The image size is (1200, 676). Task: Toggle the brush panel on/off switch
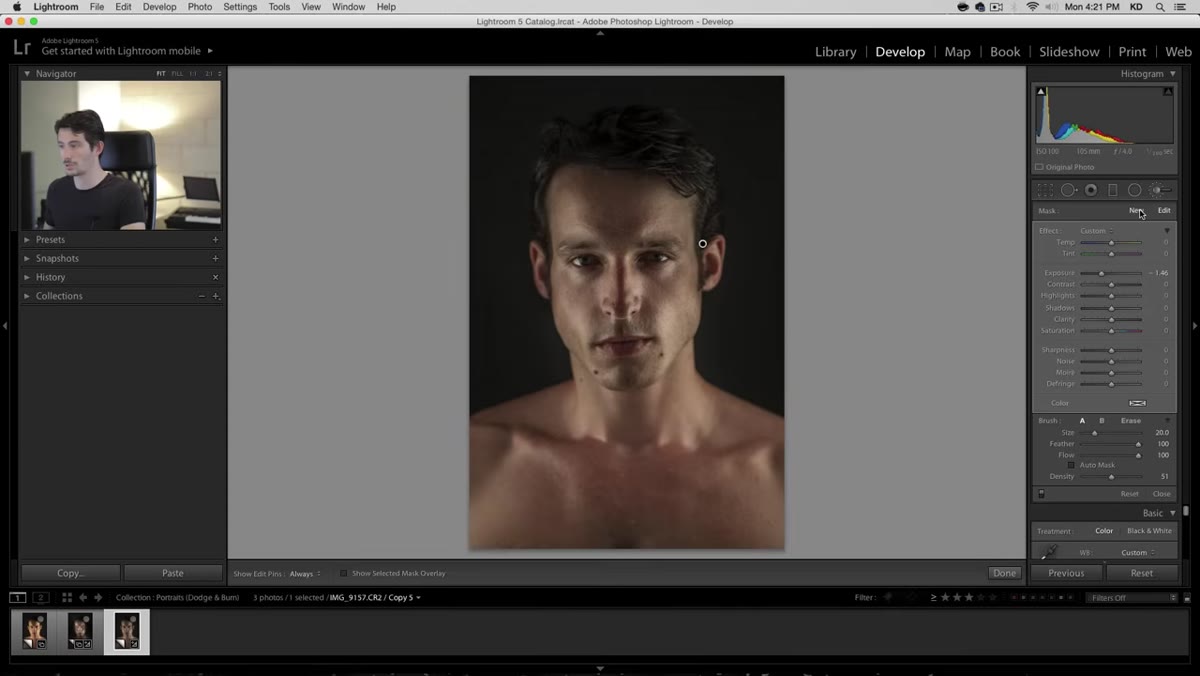[1041, 494]
